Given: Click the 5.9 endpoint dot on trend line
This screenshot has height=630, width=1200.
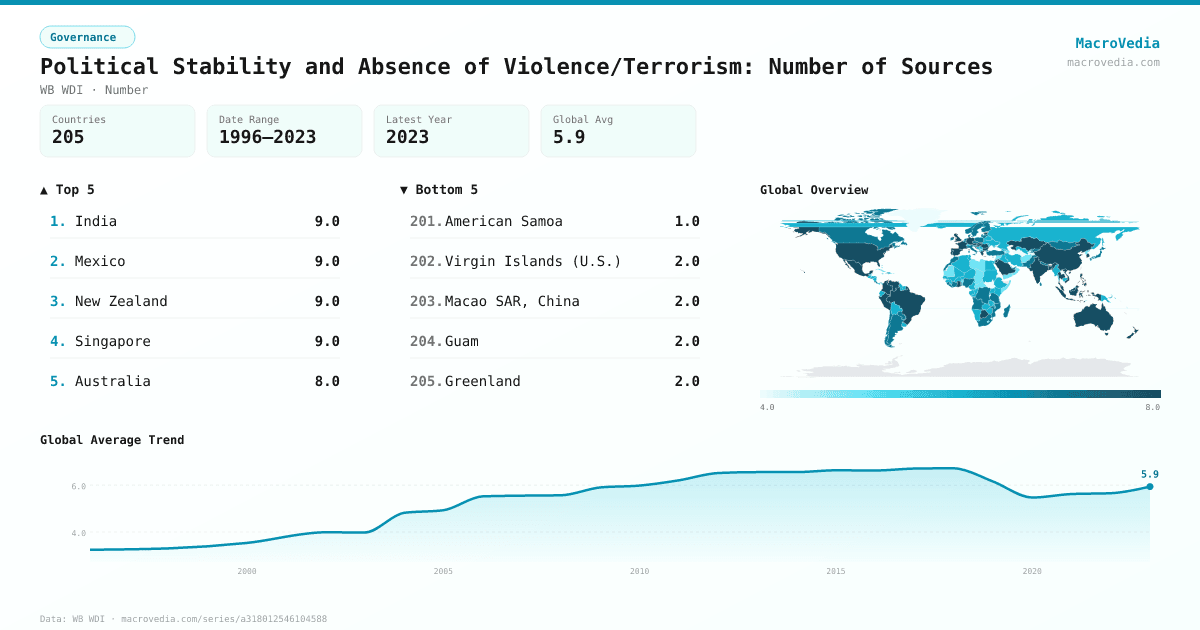Looking at the screenshot, I should [1150, 486].
